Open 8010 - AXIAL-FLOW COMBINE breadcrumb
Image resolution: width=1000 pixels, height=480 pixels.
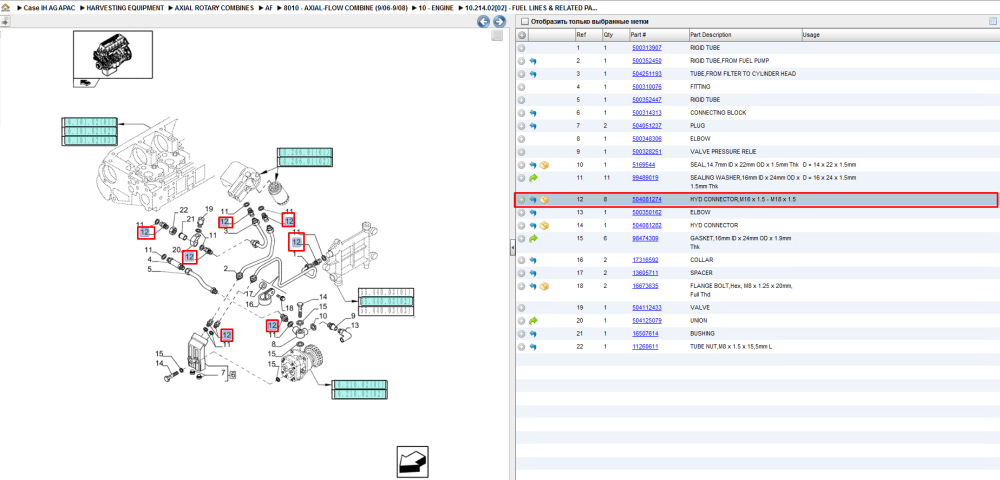point(345,8)
